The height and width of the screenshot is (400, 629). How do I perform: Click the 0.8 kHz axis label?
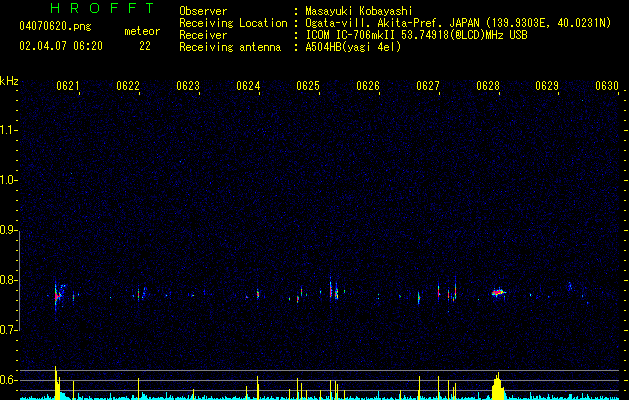(x=8, y=280)
